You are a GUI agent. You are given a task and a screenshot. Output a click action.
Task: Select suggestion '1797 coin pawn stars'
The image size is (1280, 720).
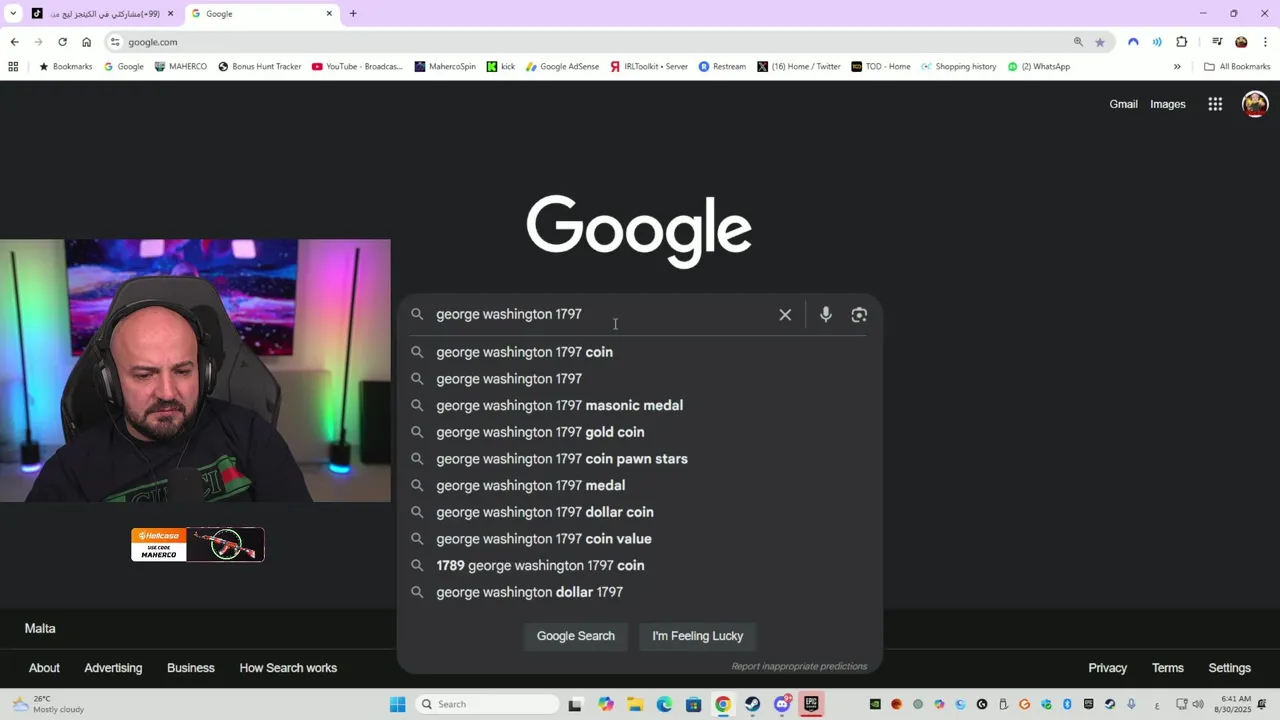[640, 459]
